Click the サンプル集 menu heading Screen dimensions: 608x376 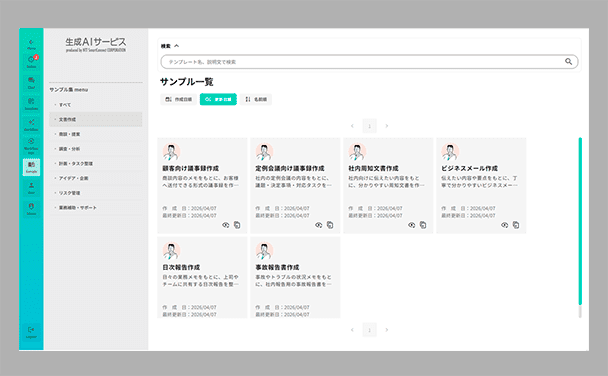tap(69, 90)
